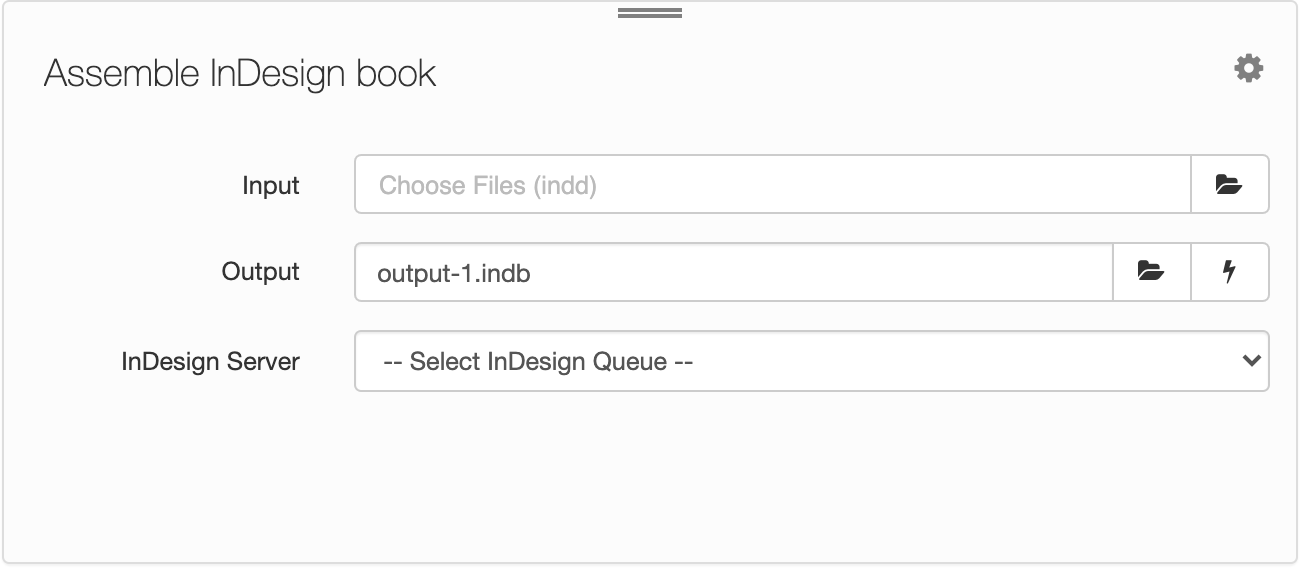This screenshot has height=568, width=1300.
Task: Click the InDesign Server label
Action: pyautogui.click(x=211, y=361)
